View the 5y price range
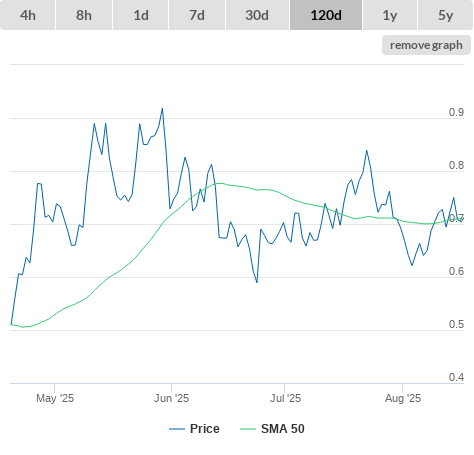 (445, 15)
